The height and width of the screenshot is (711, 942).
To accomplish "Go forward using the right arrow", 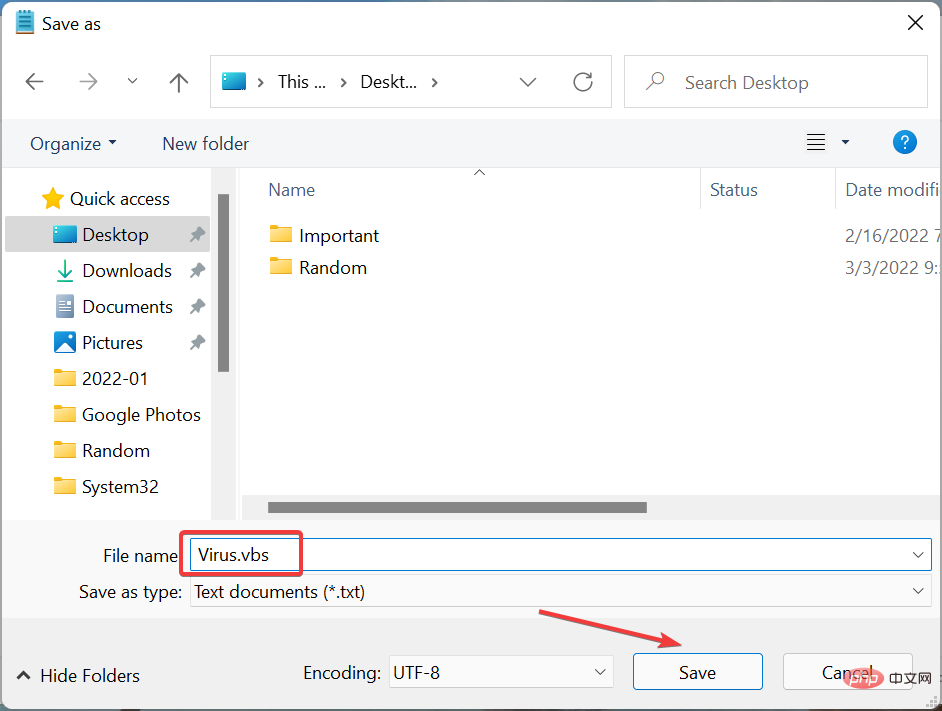I will coord(88,82).
